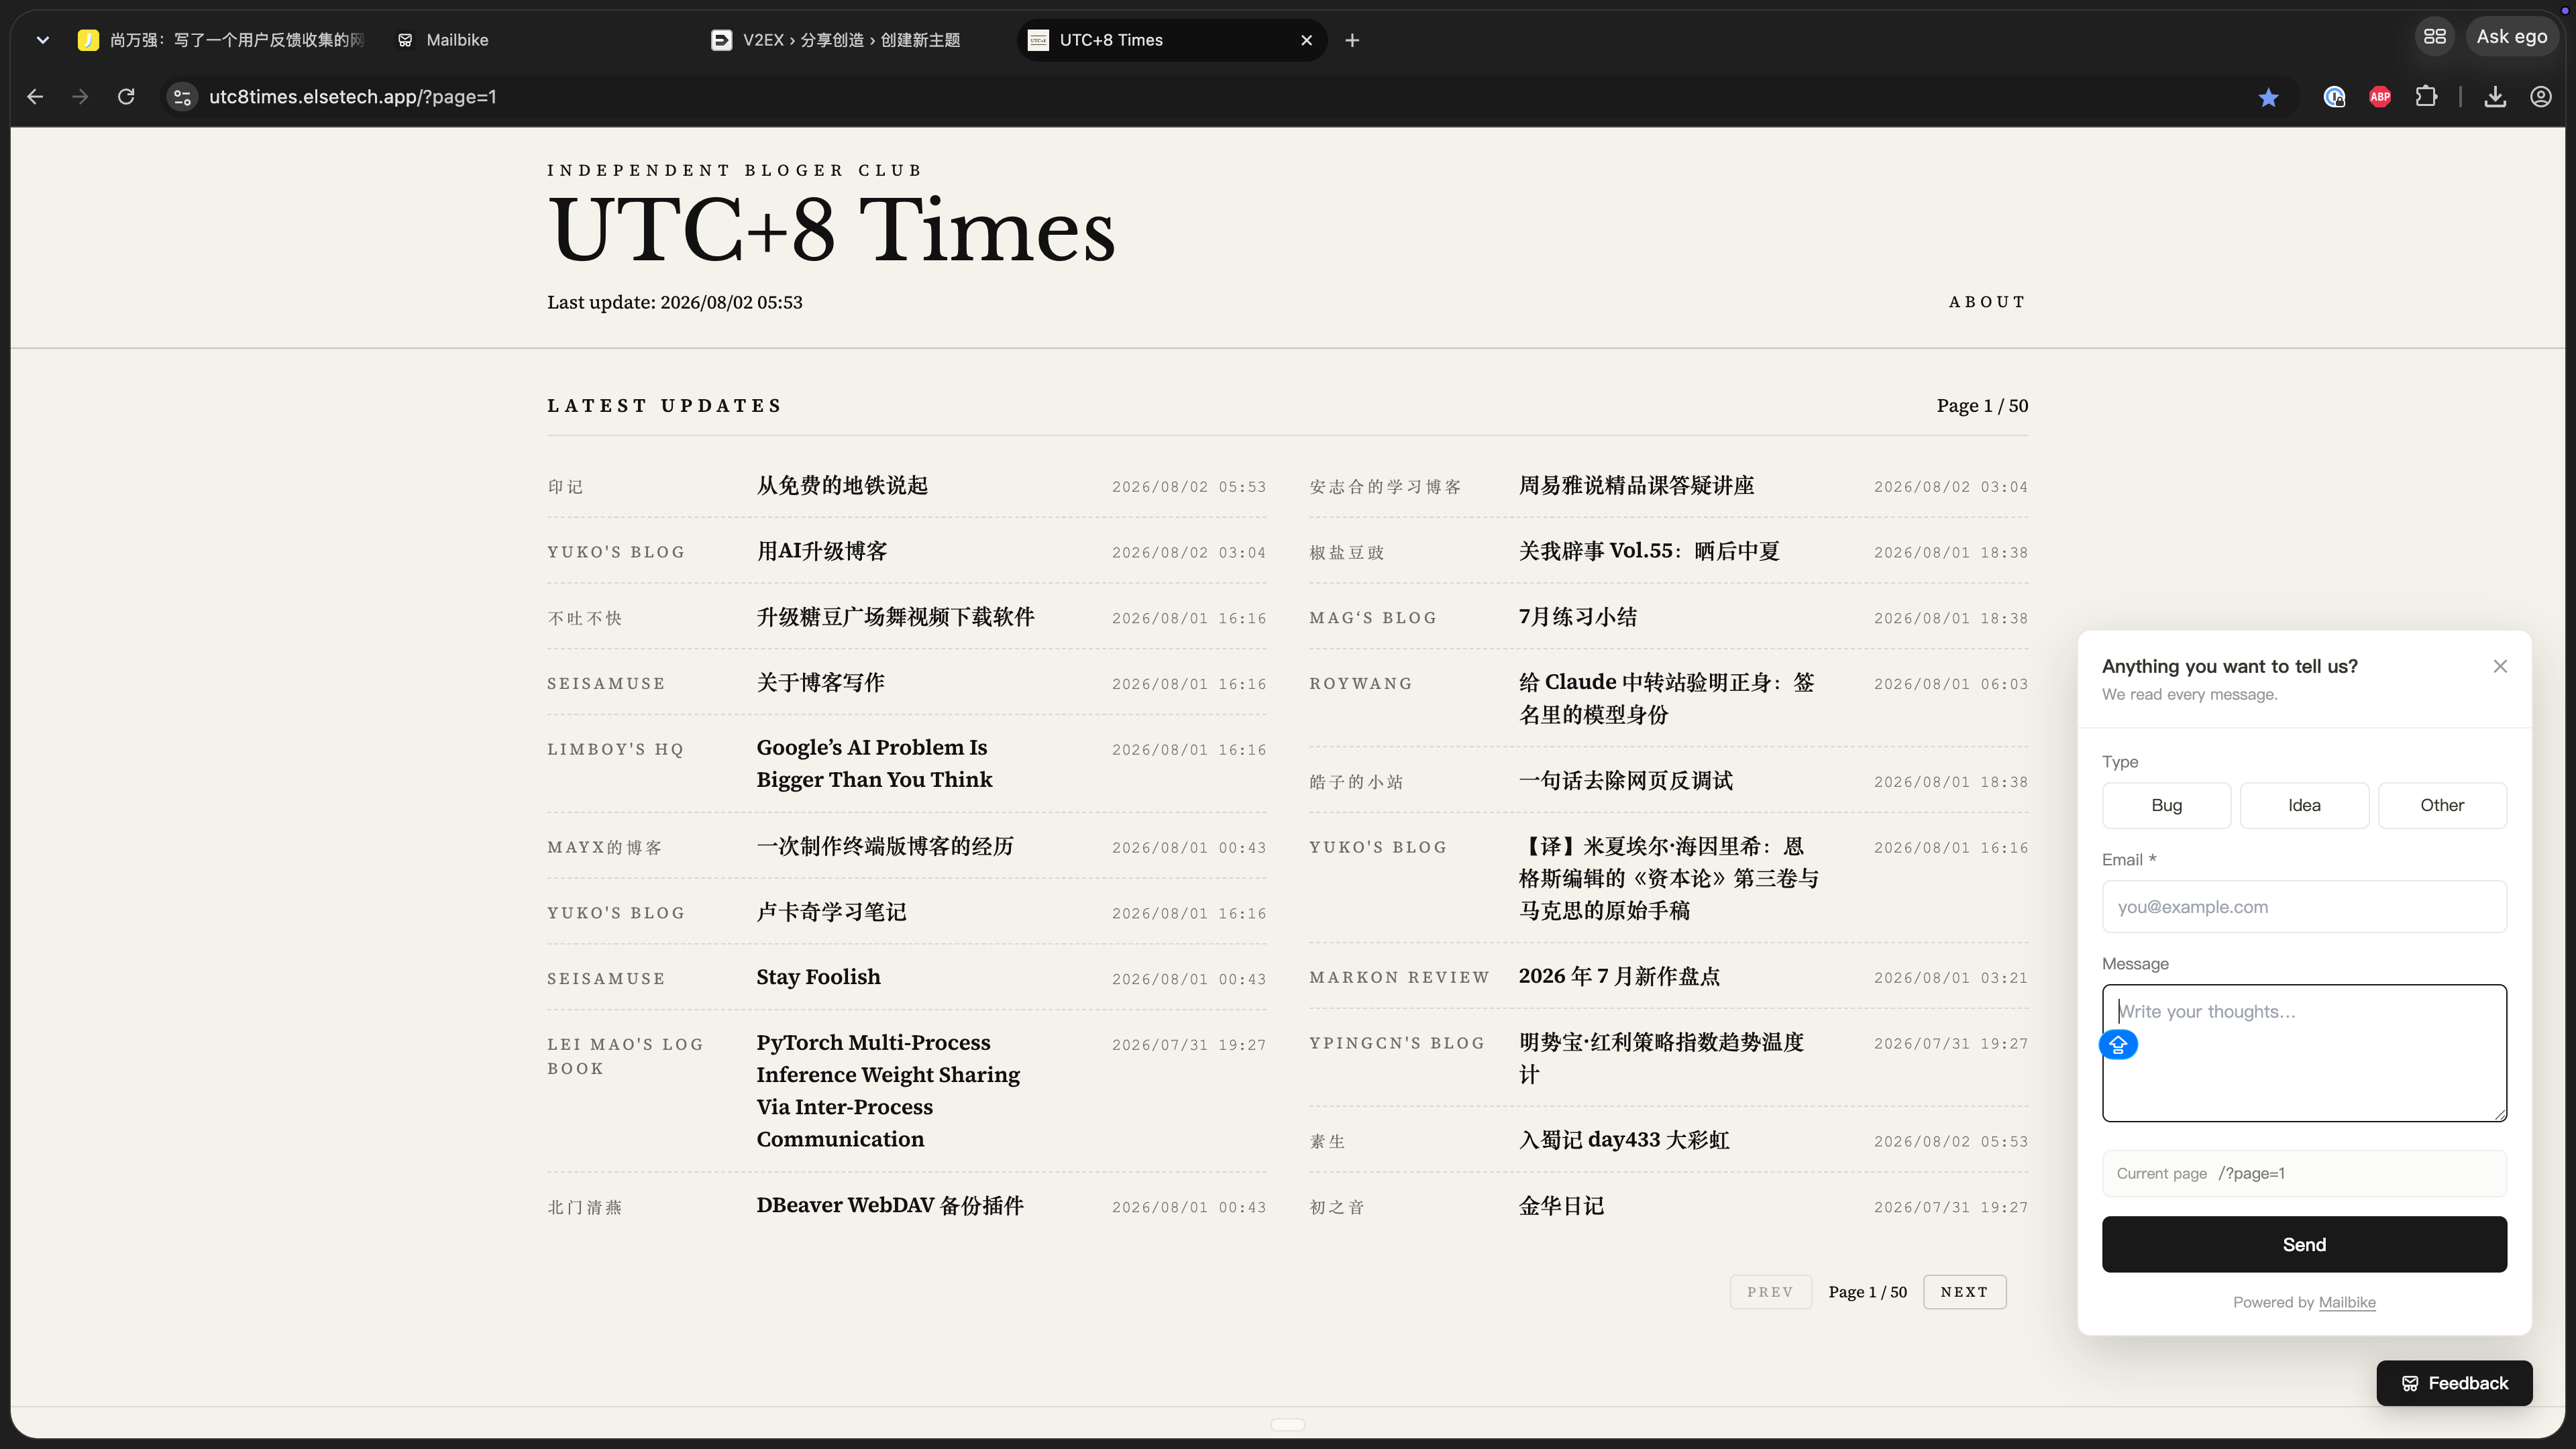The width and height of the screenshot is (2576, 1449).
Task: Open article 金华日记
Action: (1561, 1206)
